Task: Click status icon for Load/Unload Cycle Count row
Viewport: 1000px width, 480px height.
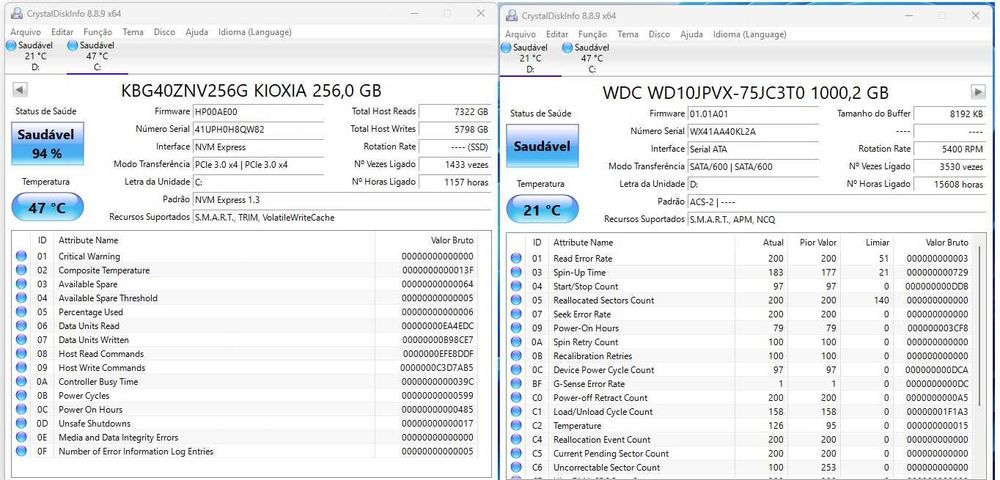Action: (x=517, y=412)
